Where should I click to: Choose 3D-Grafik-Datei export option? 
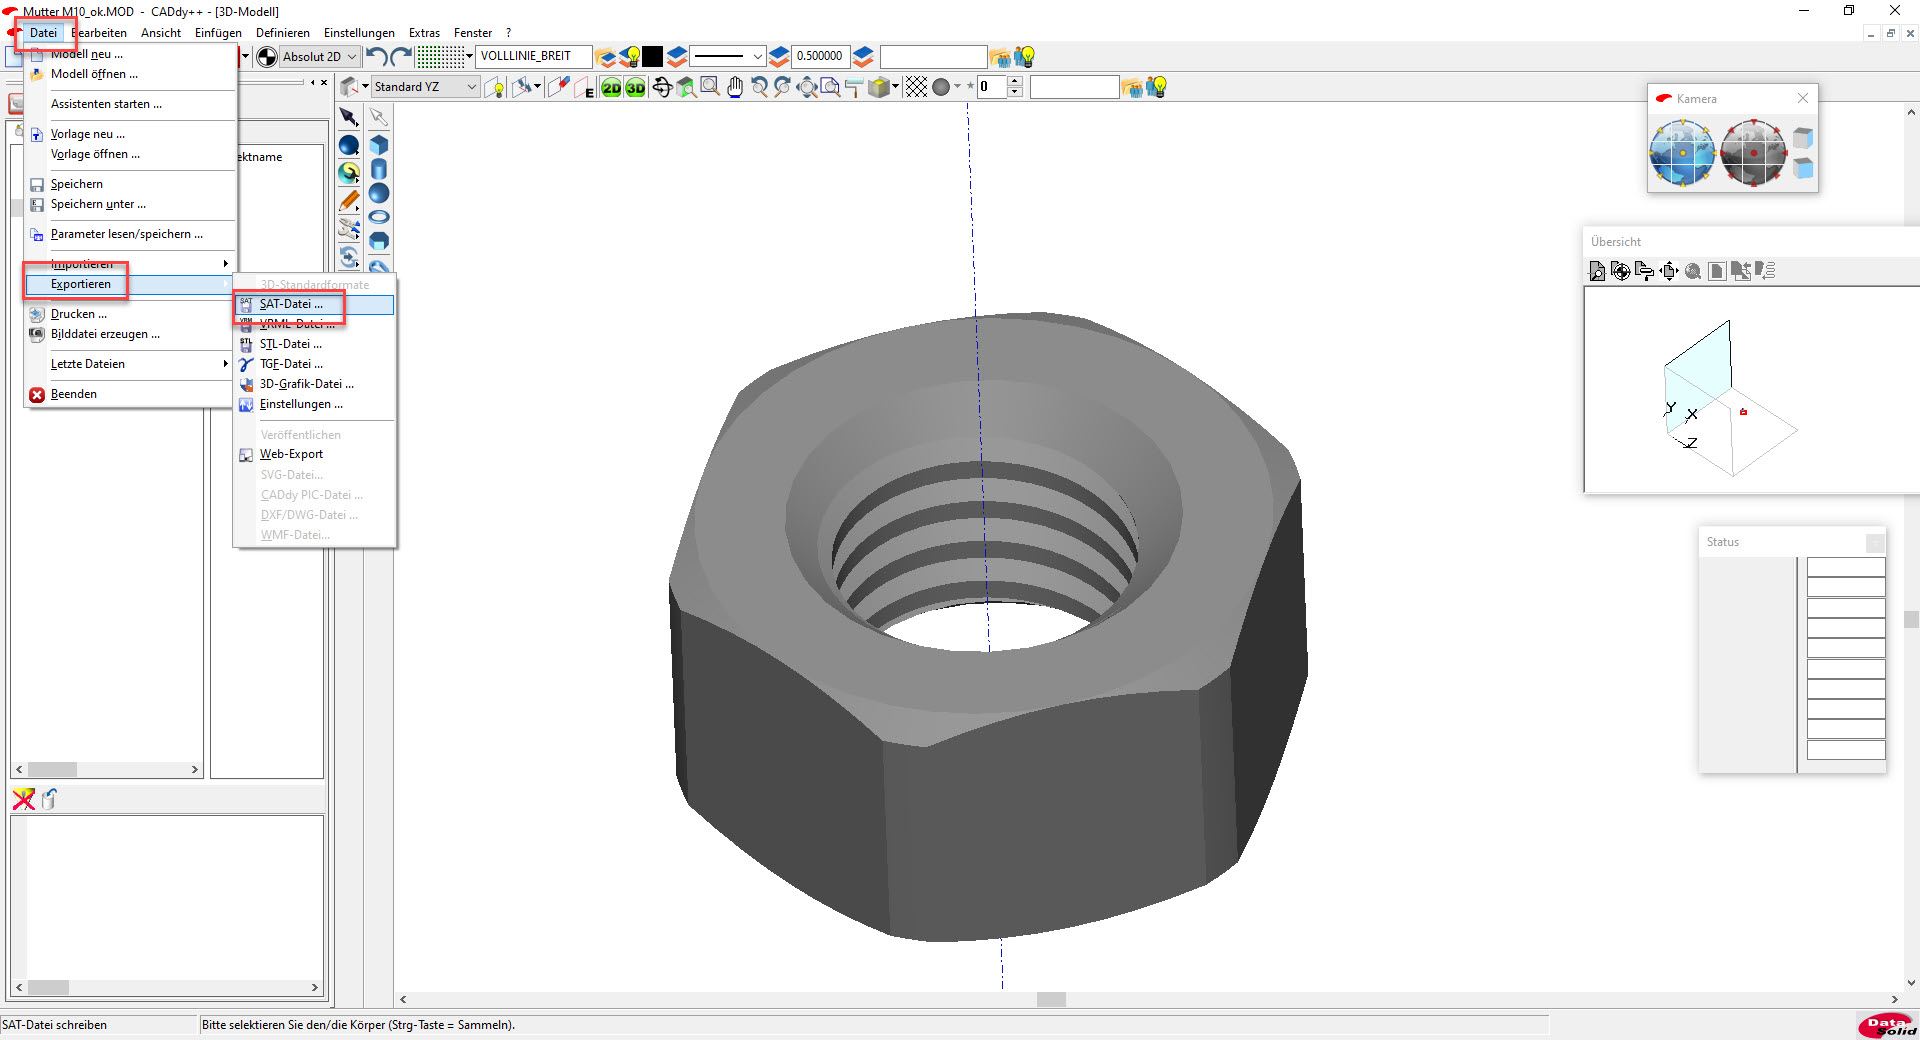click(315, 384)
